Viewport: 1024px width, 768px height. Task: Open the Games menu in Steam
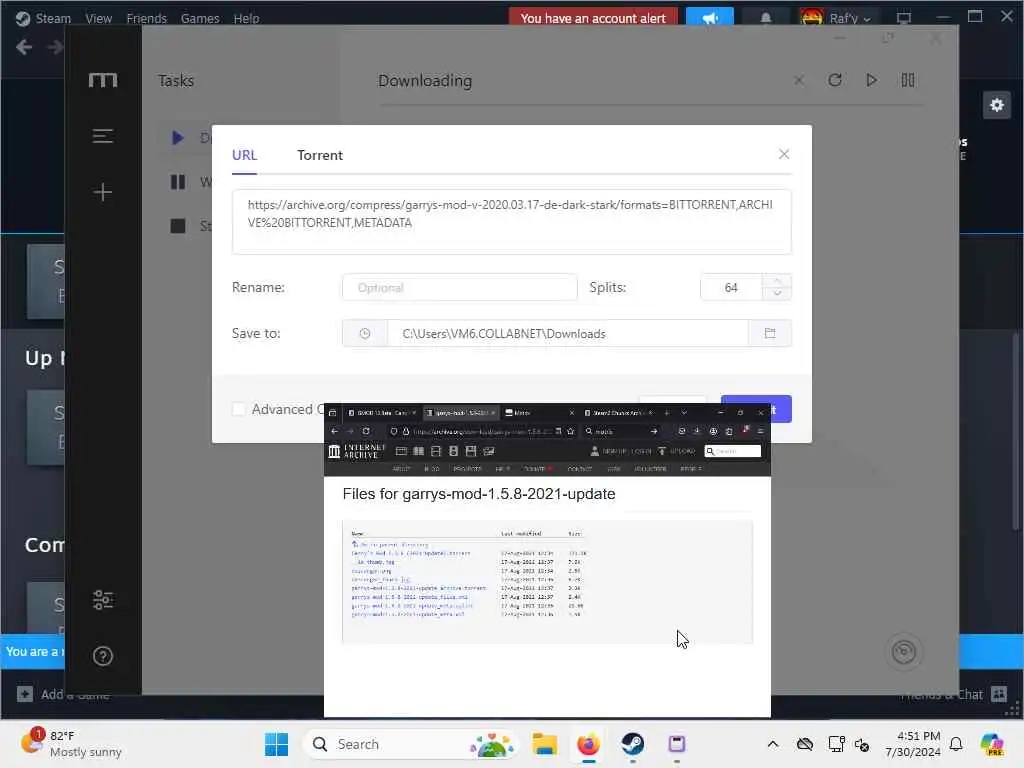[x=200, y=18]
